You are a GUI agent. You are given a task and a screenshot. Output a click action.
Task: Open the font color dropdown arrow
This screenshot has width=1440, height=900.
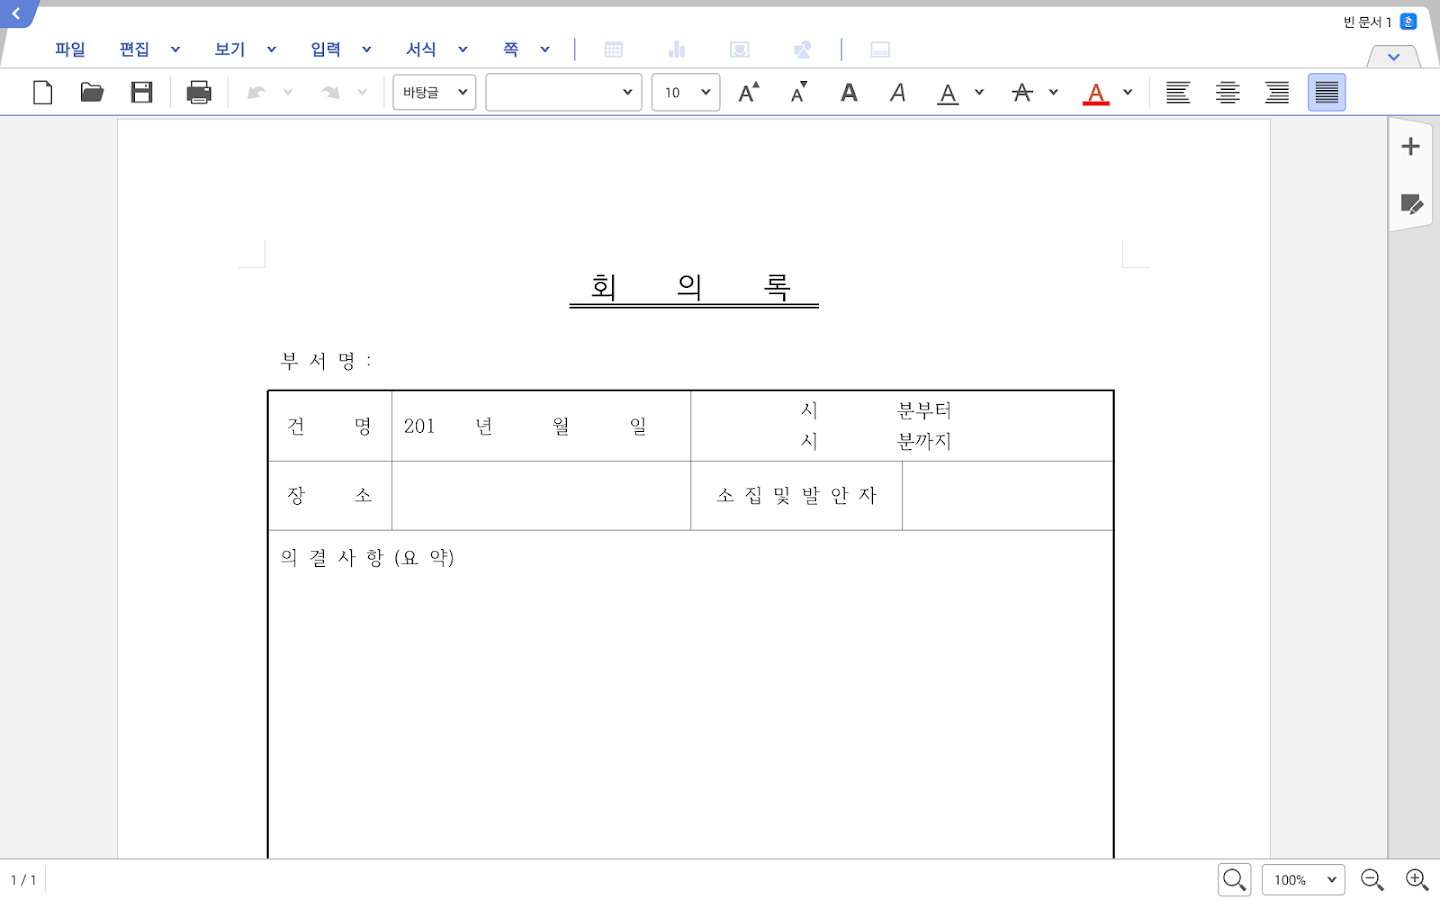(1128, 92)
